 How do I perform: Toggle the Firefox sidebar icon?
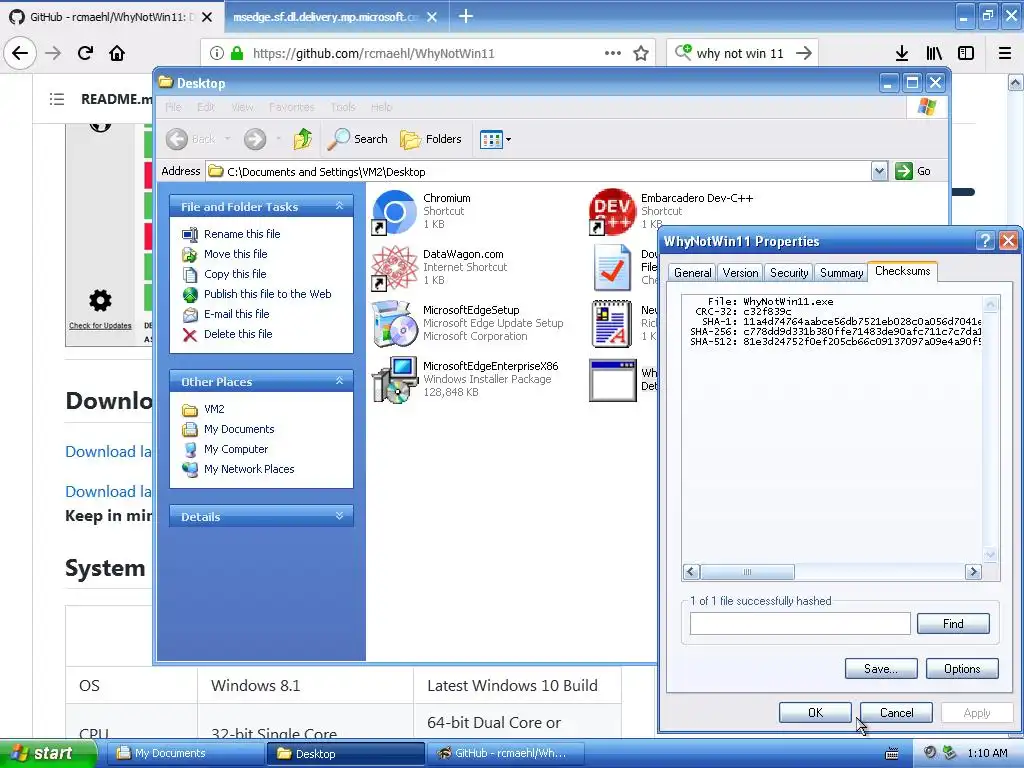tap(966, 53)
